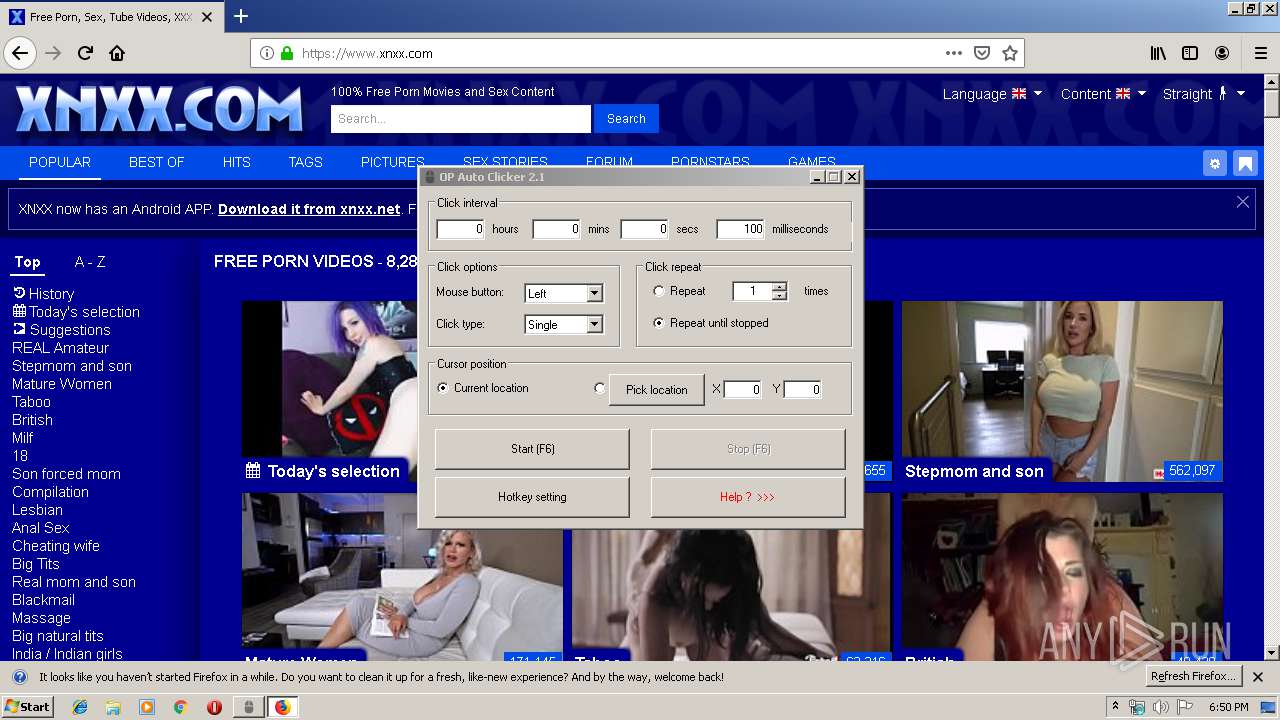Open the PICTURES tab
Viewport: 1280px width, 720px height.
(392, 162)
